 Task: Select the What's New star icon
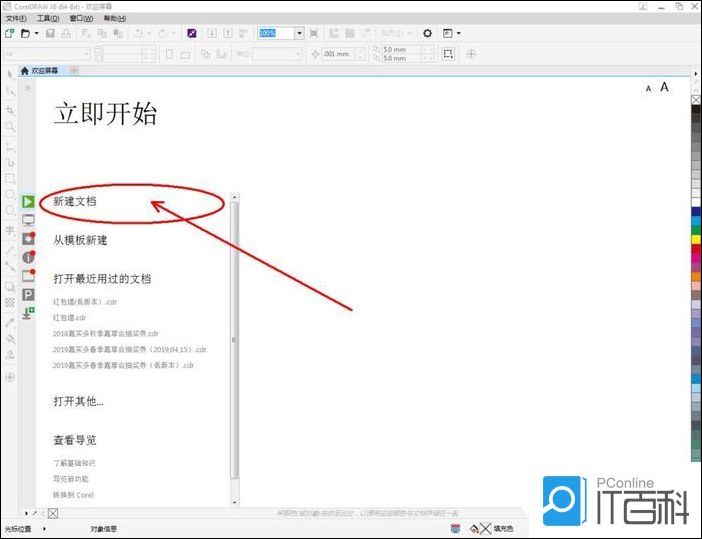point(28,239)
